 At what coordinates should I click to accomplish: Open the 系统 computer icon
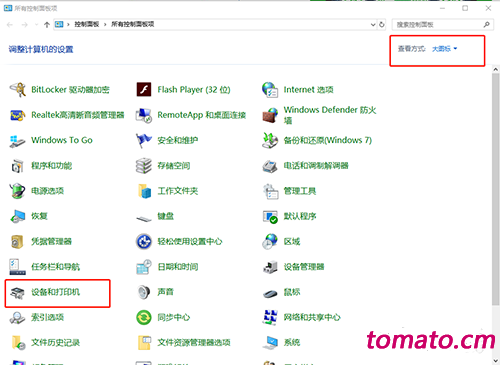point(270,343)
